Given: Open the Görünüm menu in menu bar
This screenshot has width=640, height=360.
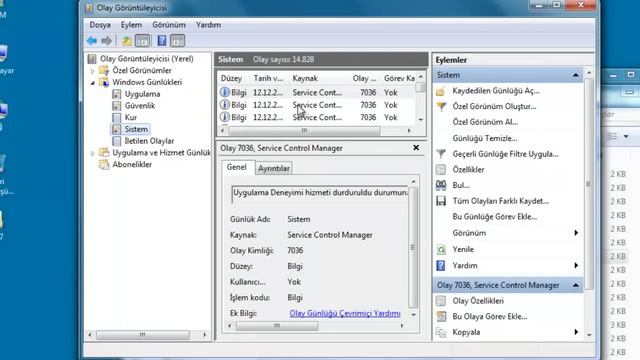Looking at the screenshot, I should [169, 25].
